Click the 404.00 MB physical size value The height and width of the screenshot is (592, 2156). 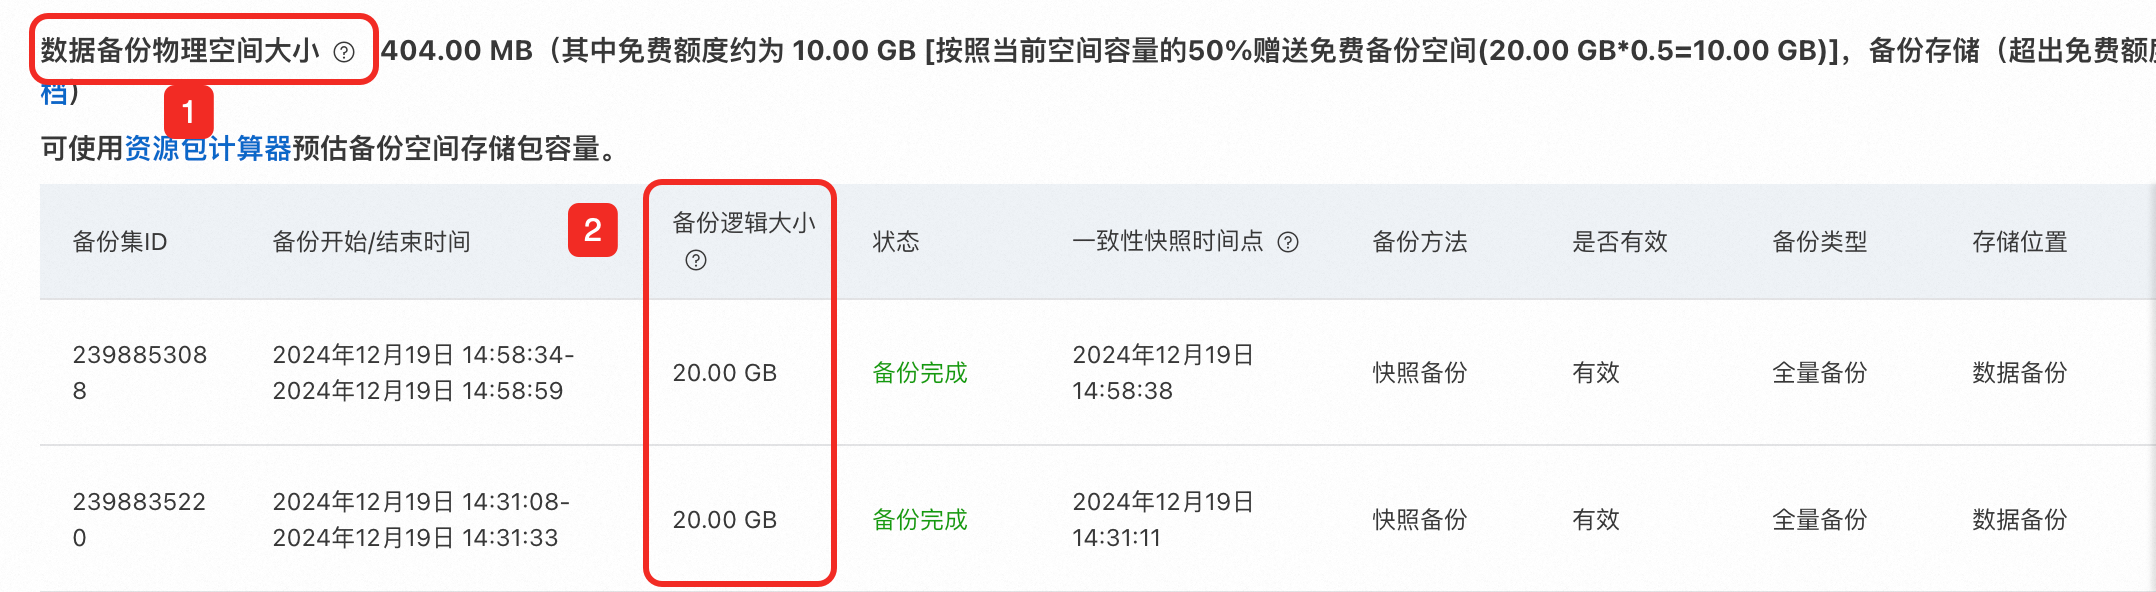tap(457, 51)
